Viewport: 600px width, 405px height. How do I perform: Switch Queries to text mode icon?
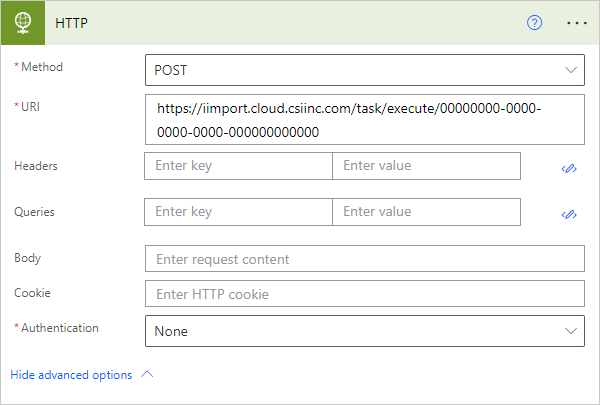point(570,214)
